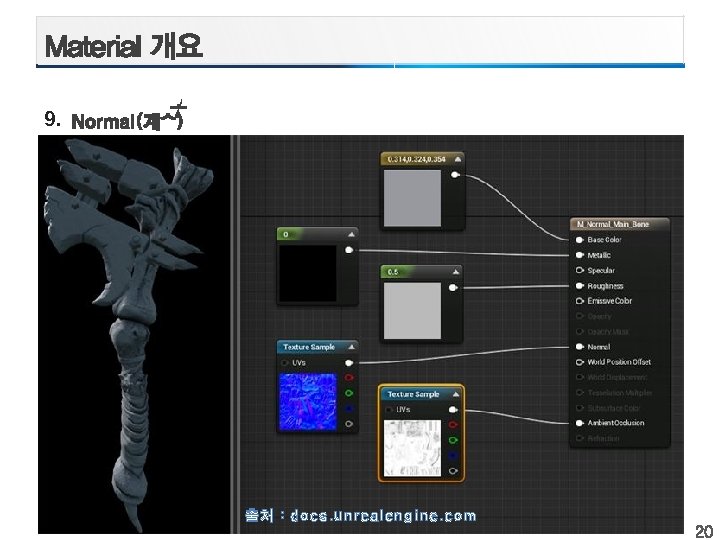Click the World Position Offset input pin
This screenshot has width=720, height=540.
(x=579, y=362)
